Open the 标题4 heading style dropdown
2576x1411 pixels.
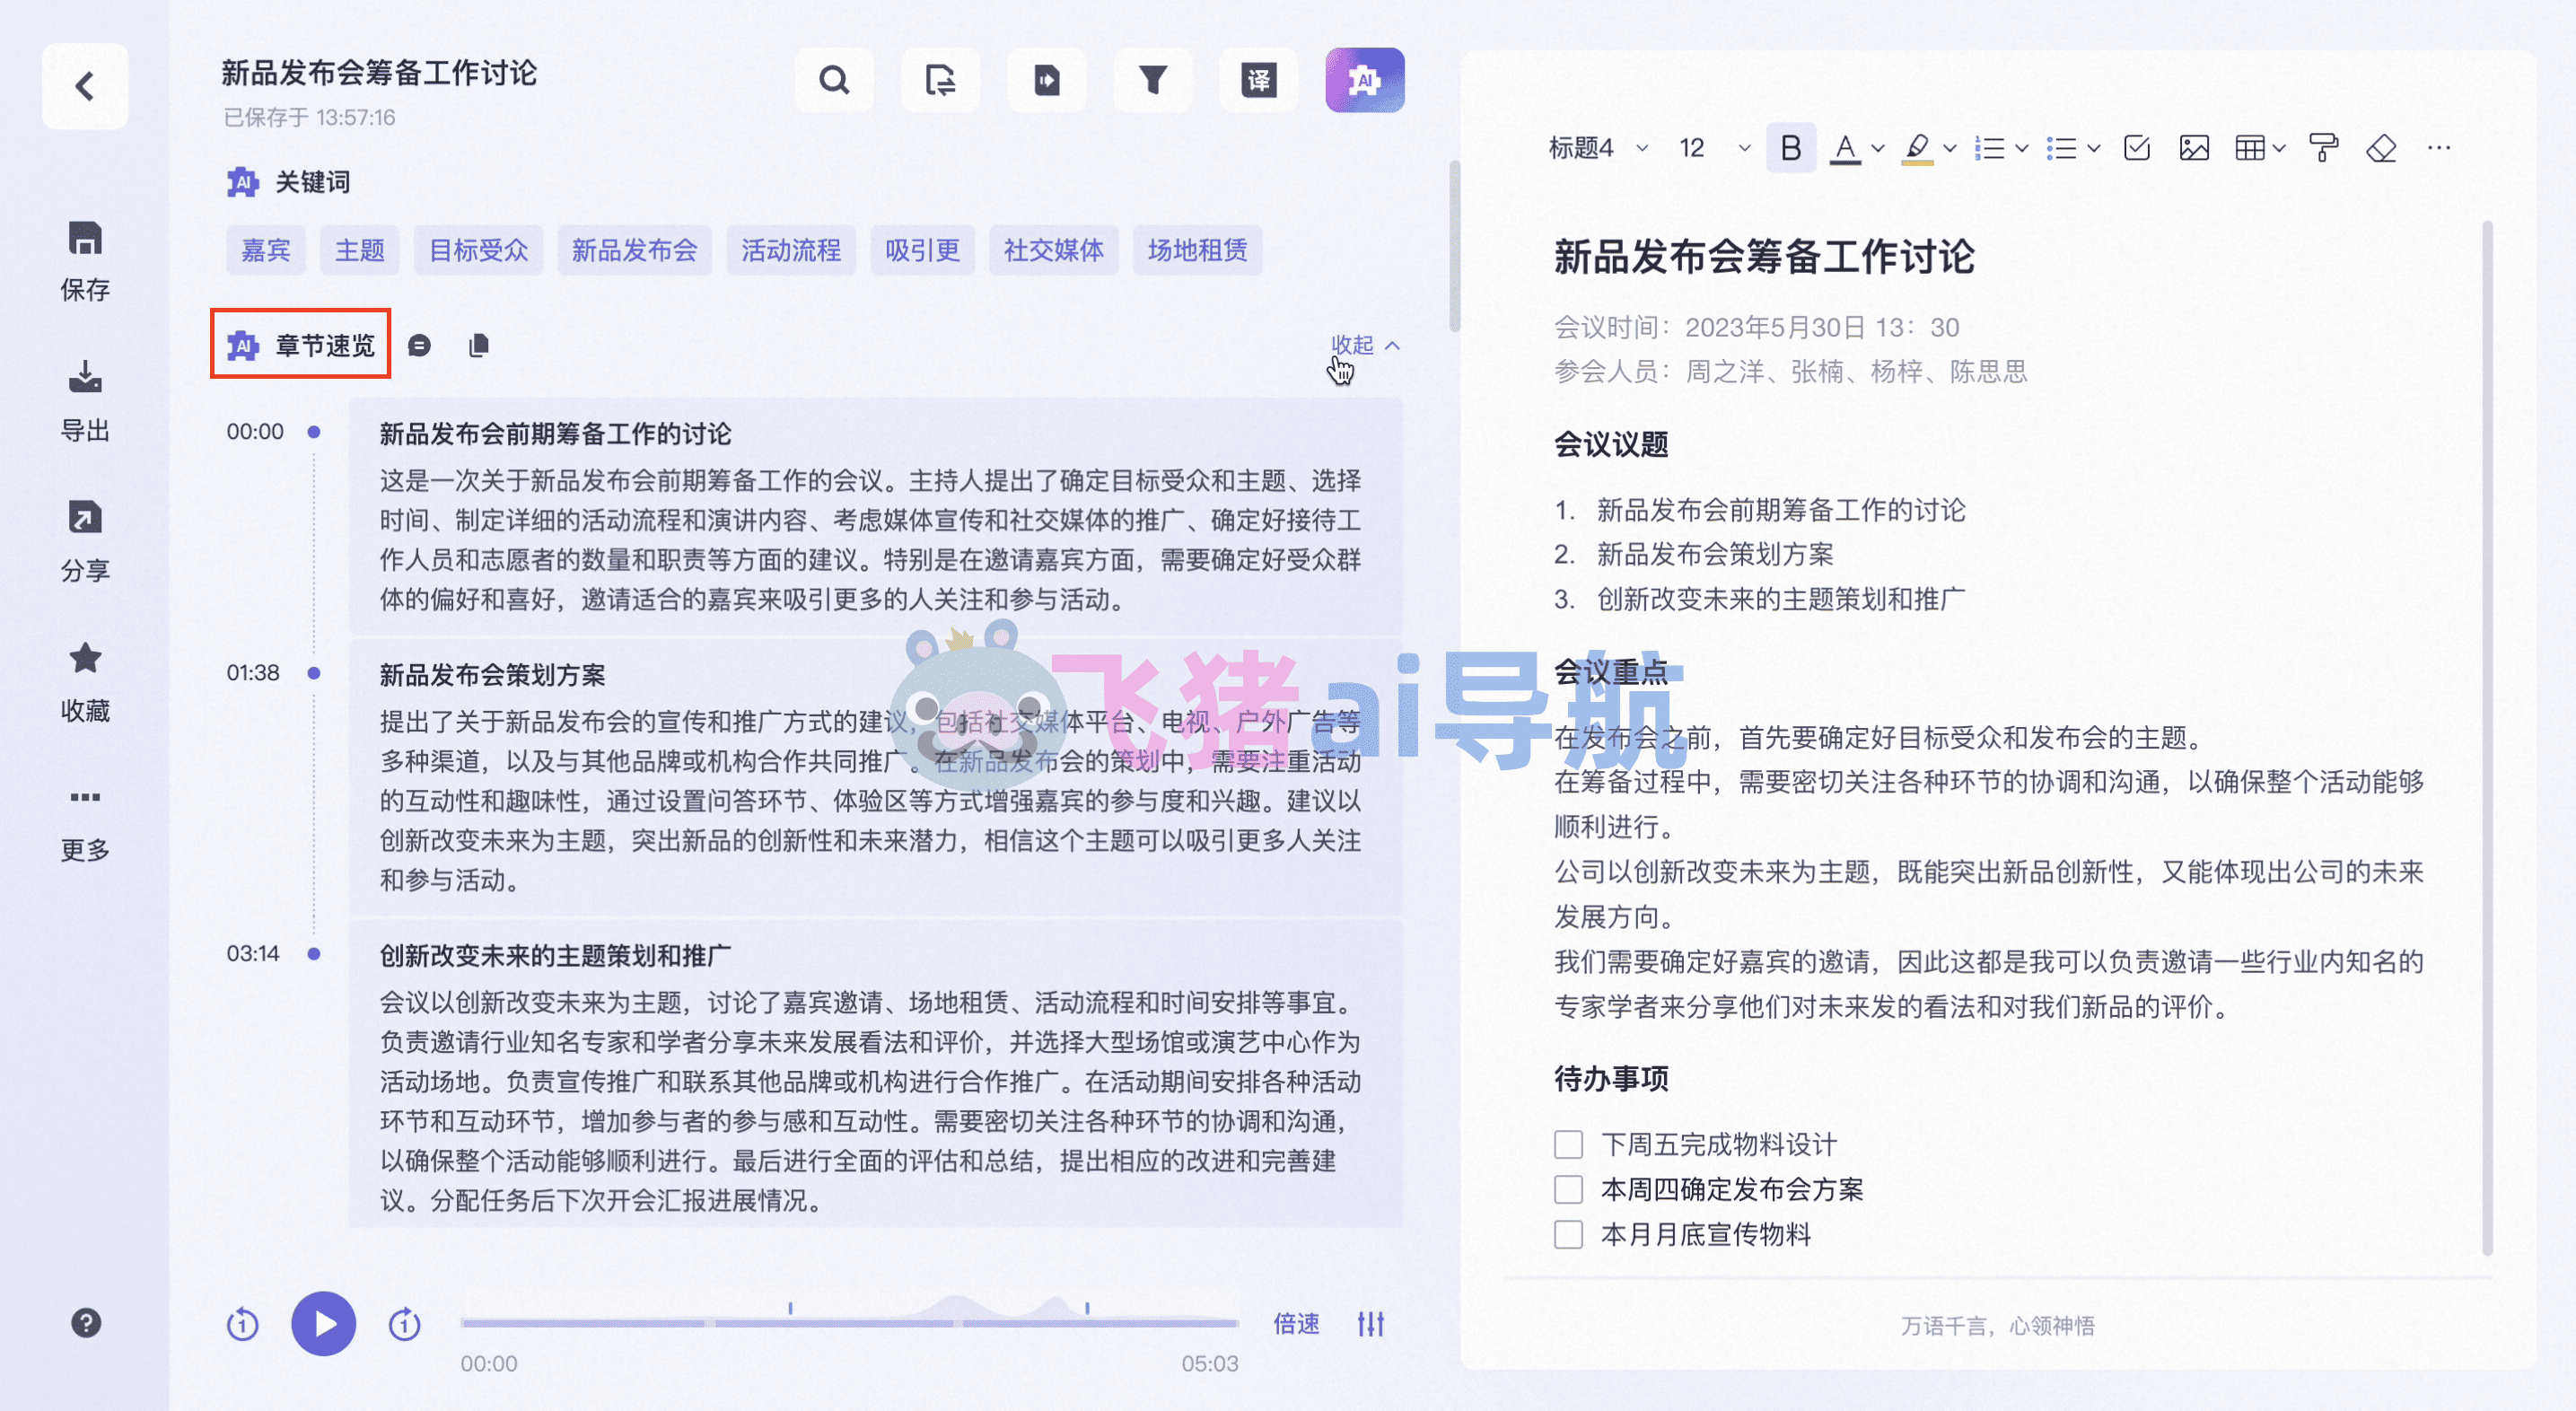point(1598,148)
